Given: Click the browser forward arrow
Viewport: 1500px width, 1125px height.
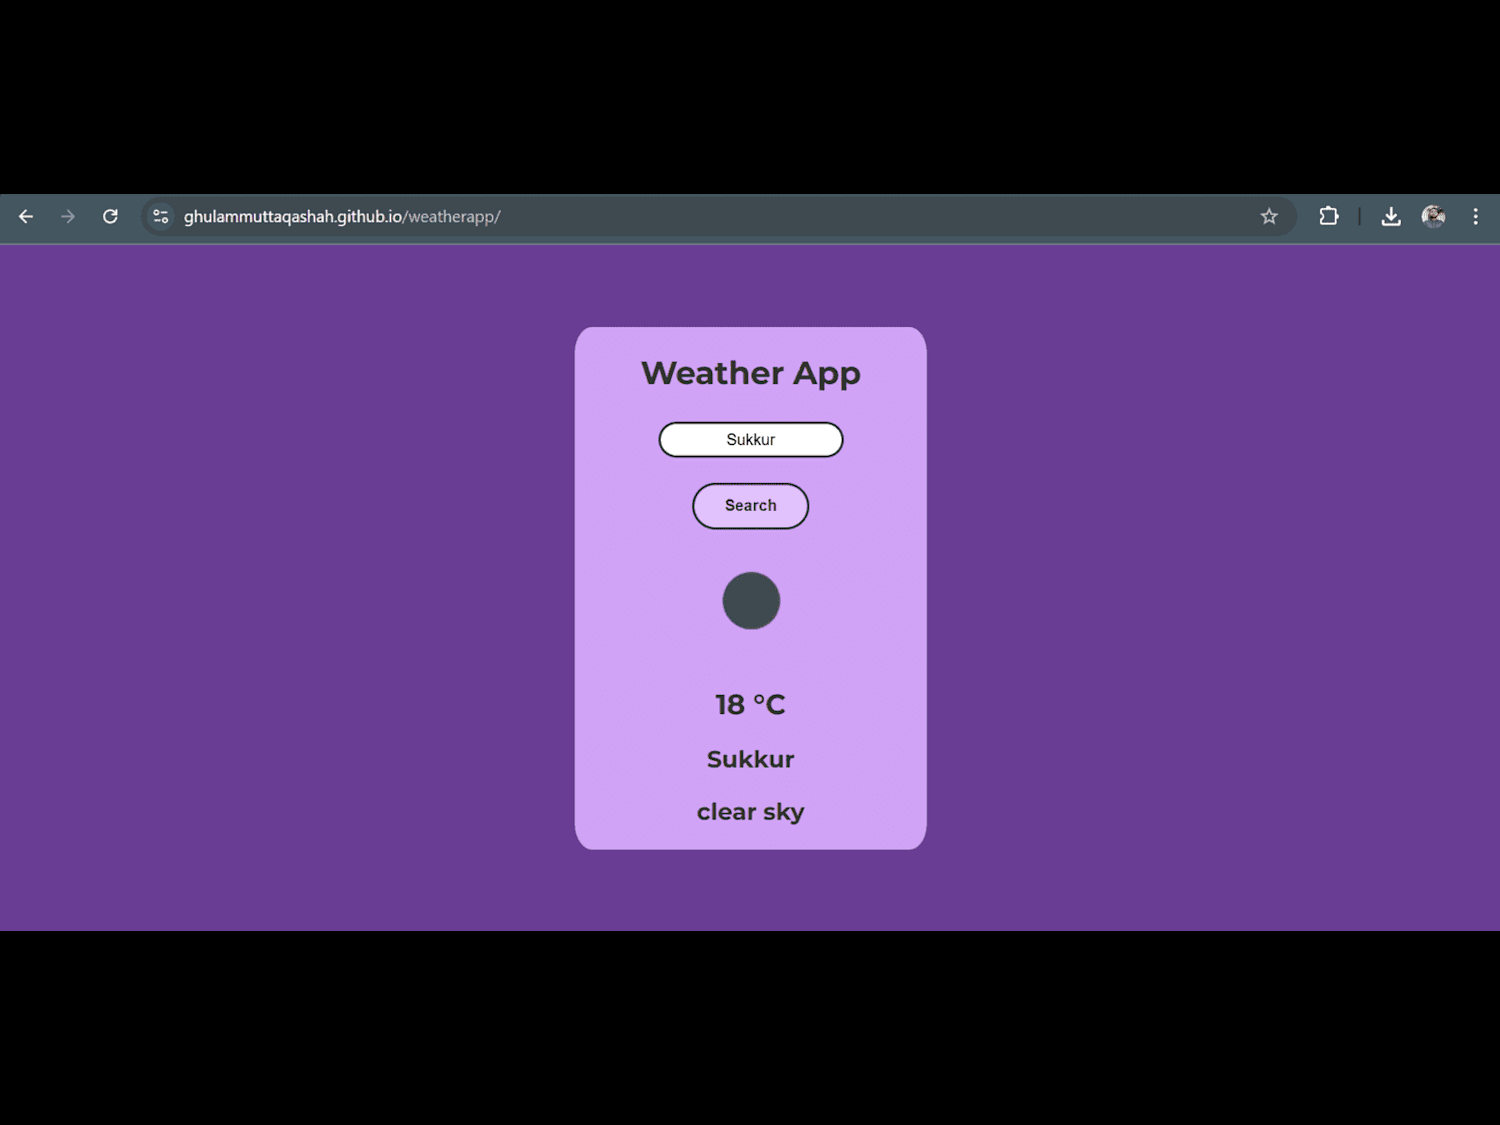Looking at the screenshot, I should [x=68, y=216].
